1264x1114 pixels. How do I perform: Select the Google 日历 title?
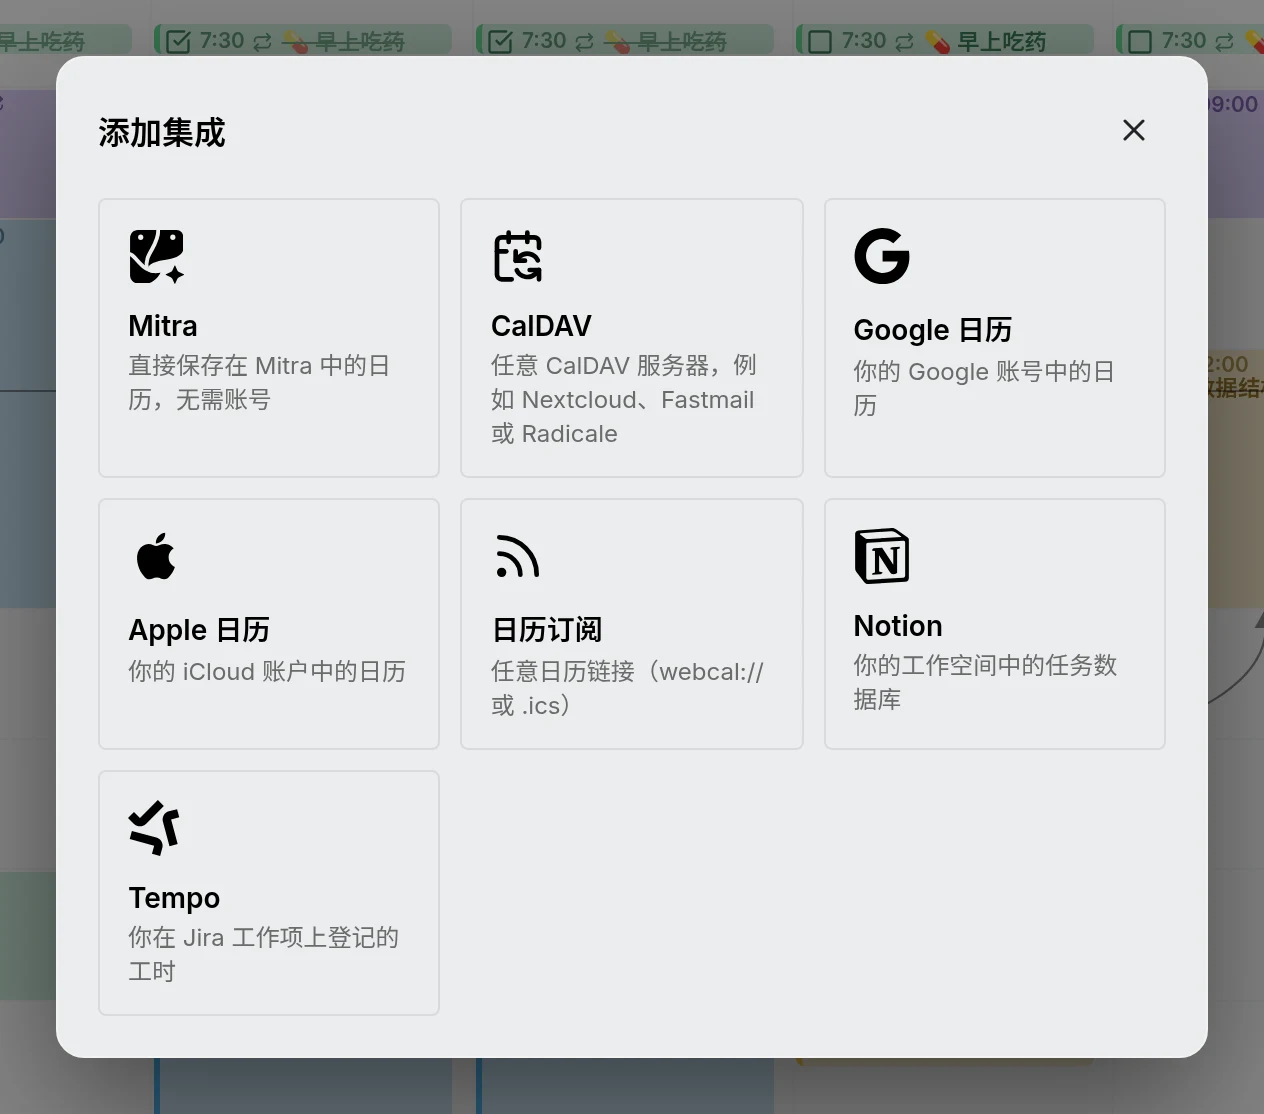pos(933,330)
